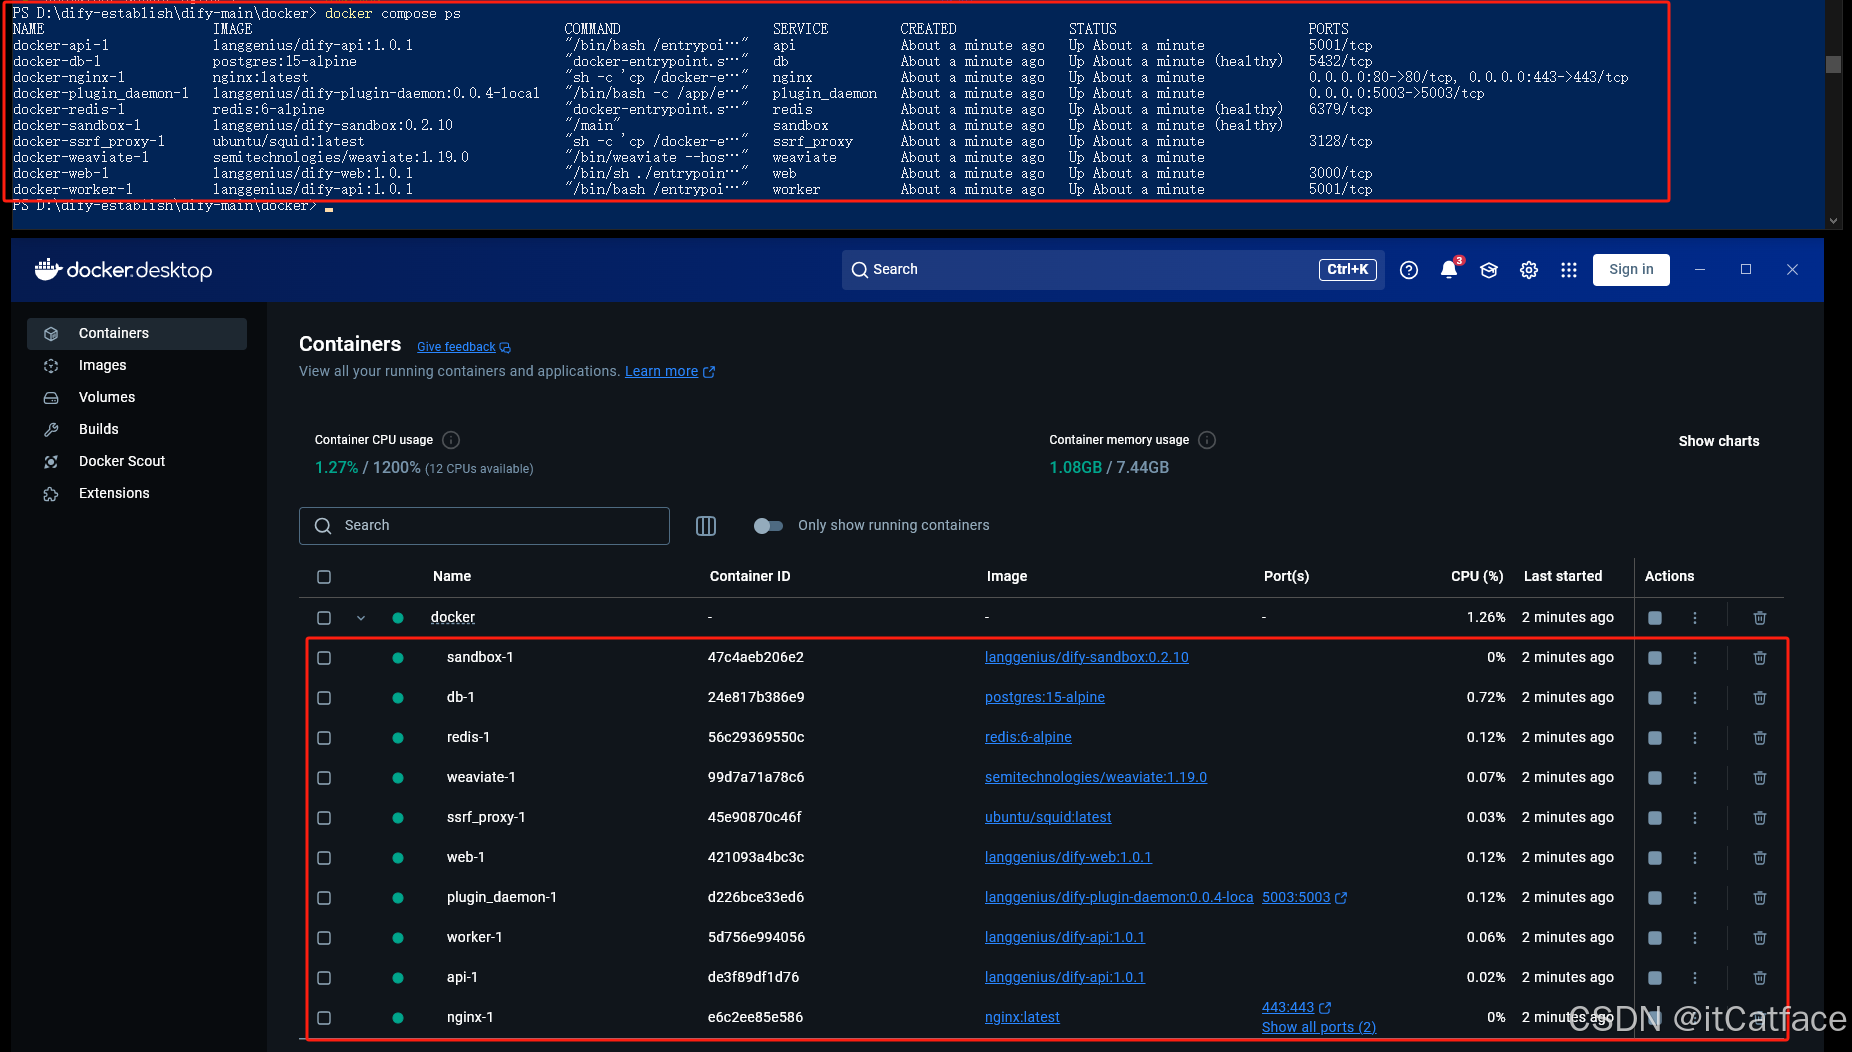Select the weaviate-1 checkbox

pos(324,778)
